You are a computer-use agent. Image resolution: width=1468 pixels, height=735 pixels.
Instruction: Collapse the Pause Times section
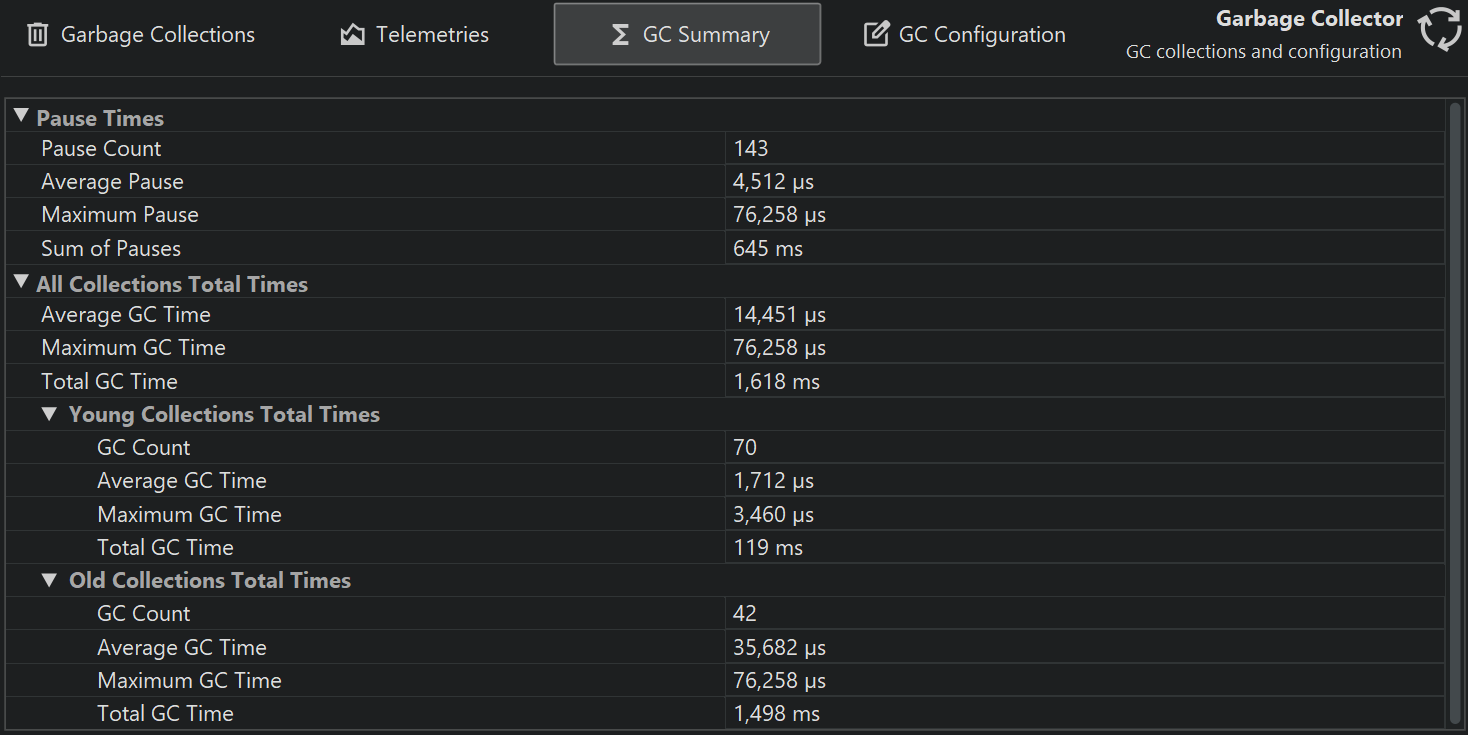pyautogui.click(x=21, y=117)
